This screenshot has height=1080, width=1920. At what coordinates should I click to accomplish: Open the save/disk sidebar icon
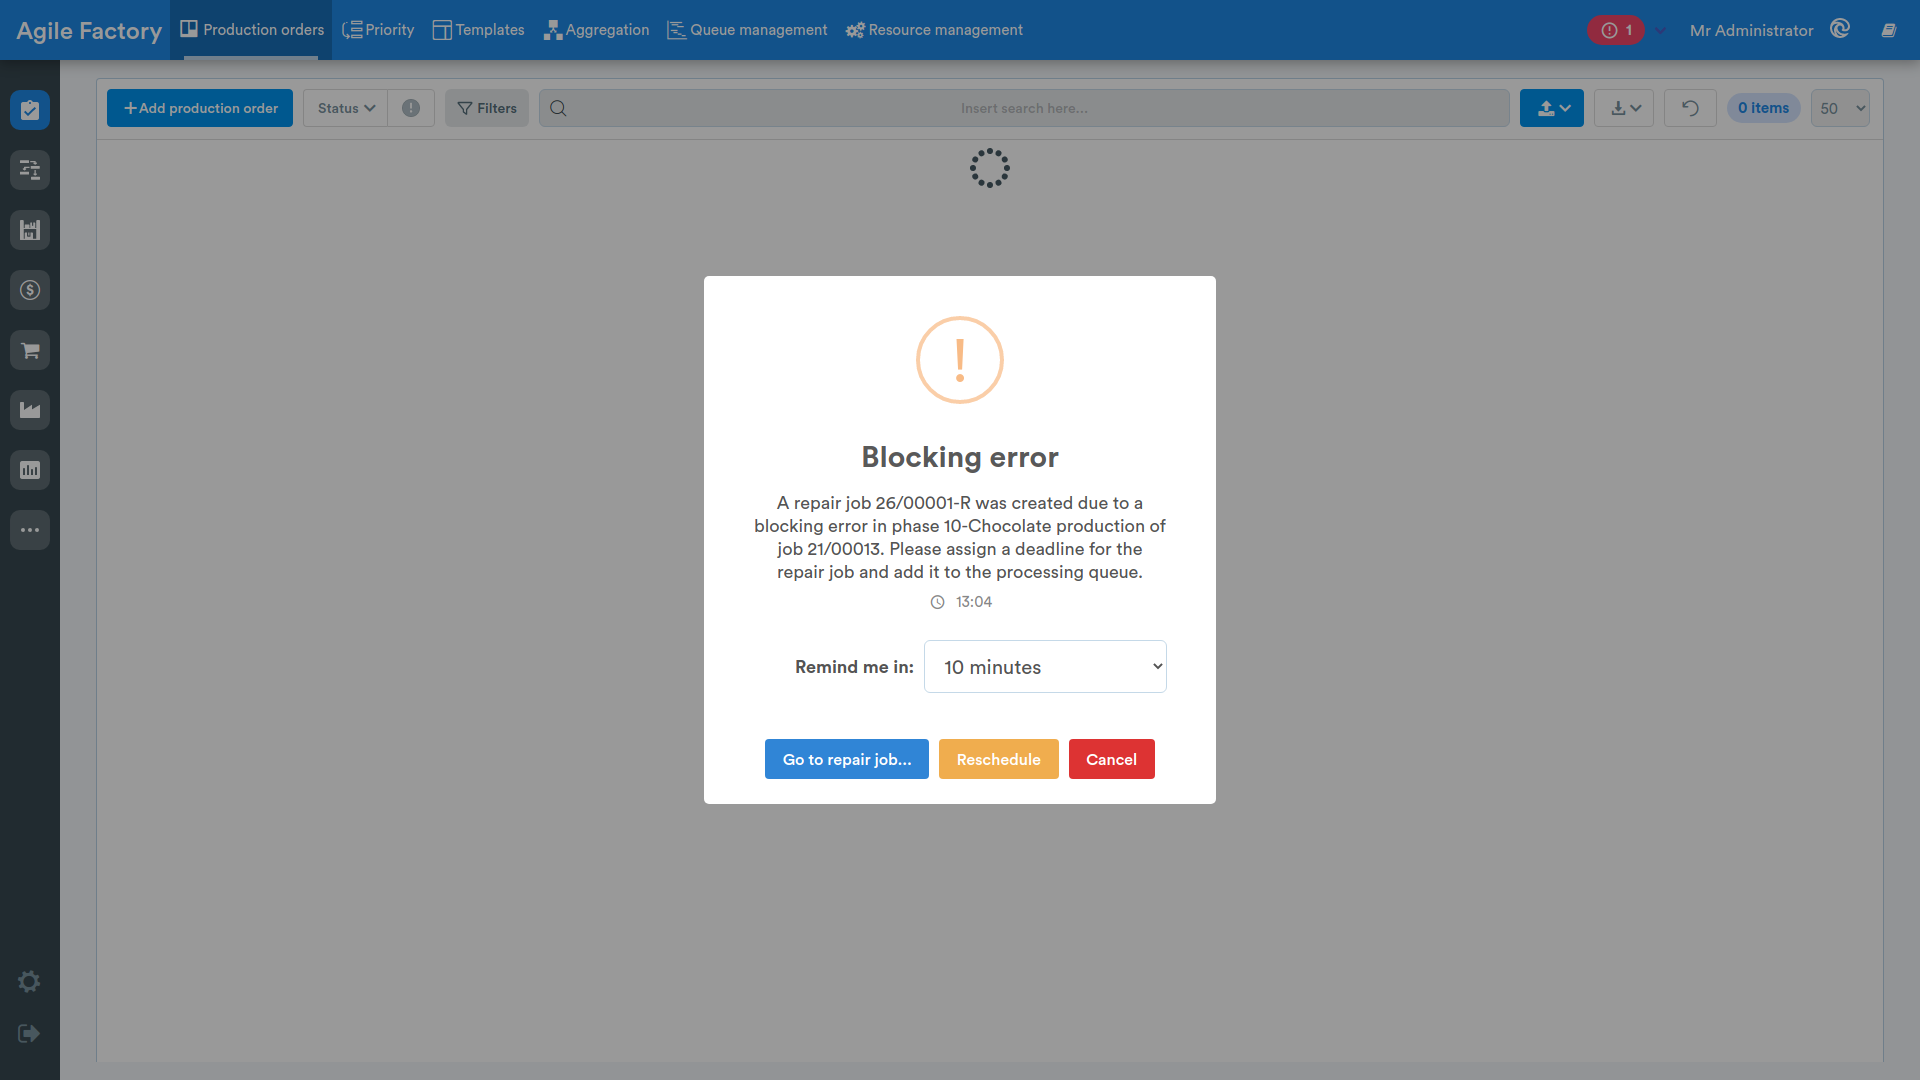point(30,230)
